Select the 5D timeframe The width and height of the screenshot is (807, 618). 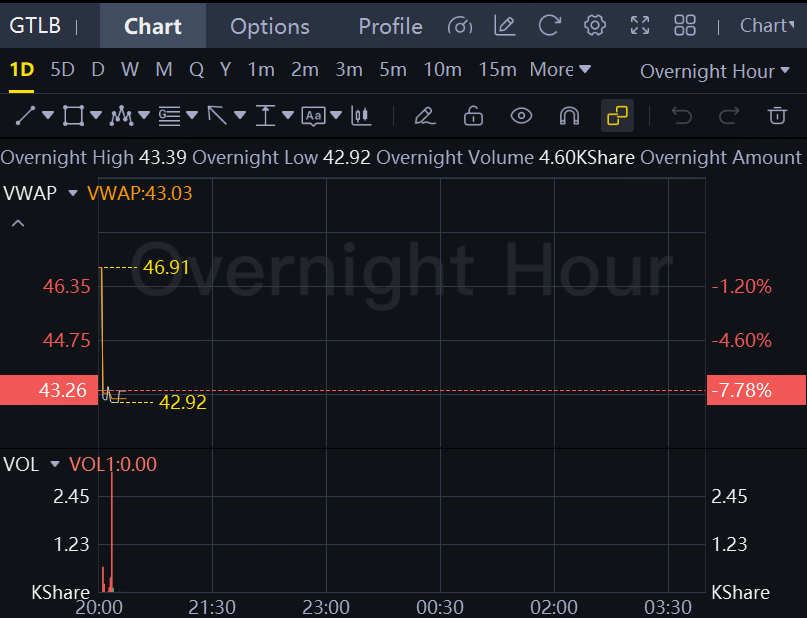[x=62, y=69]
